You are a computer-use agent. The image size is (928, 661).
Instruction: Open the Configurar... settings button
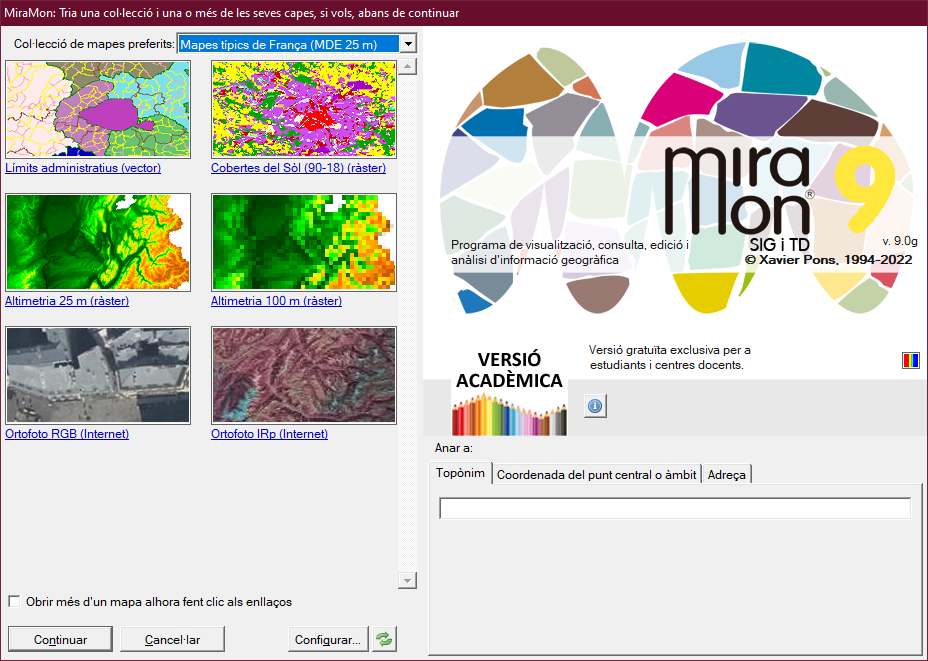(x=328, y=640)
